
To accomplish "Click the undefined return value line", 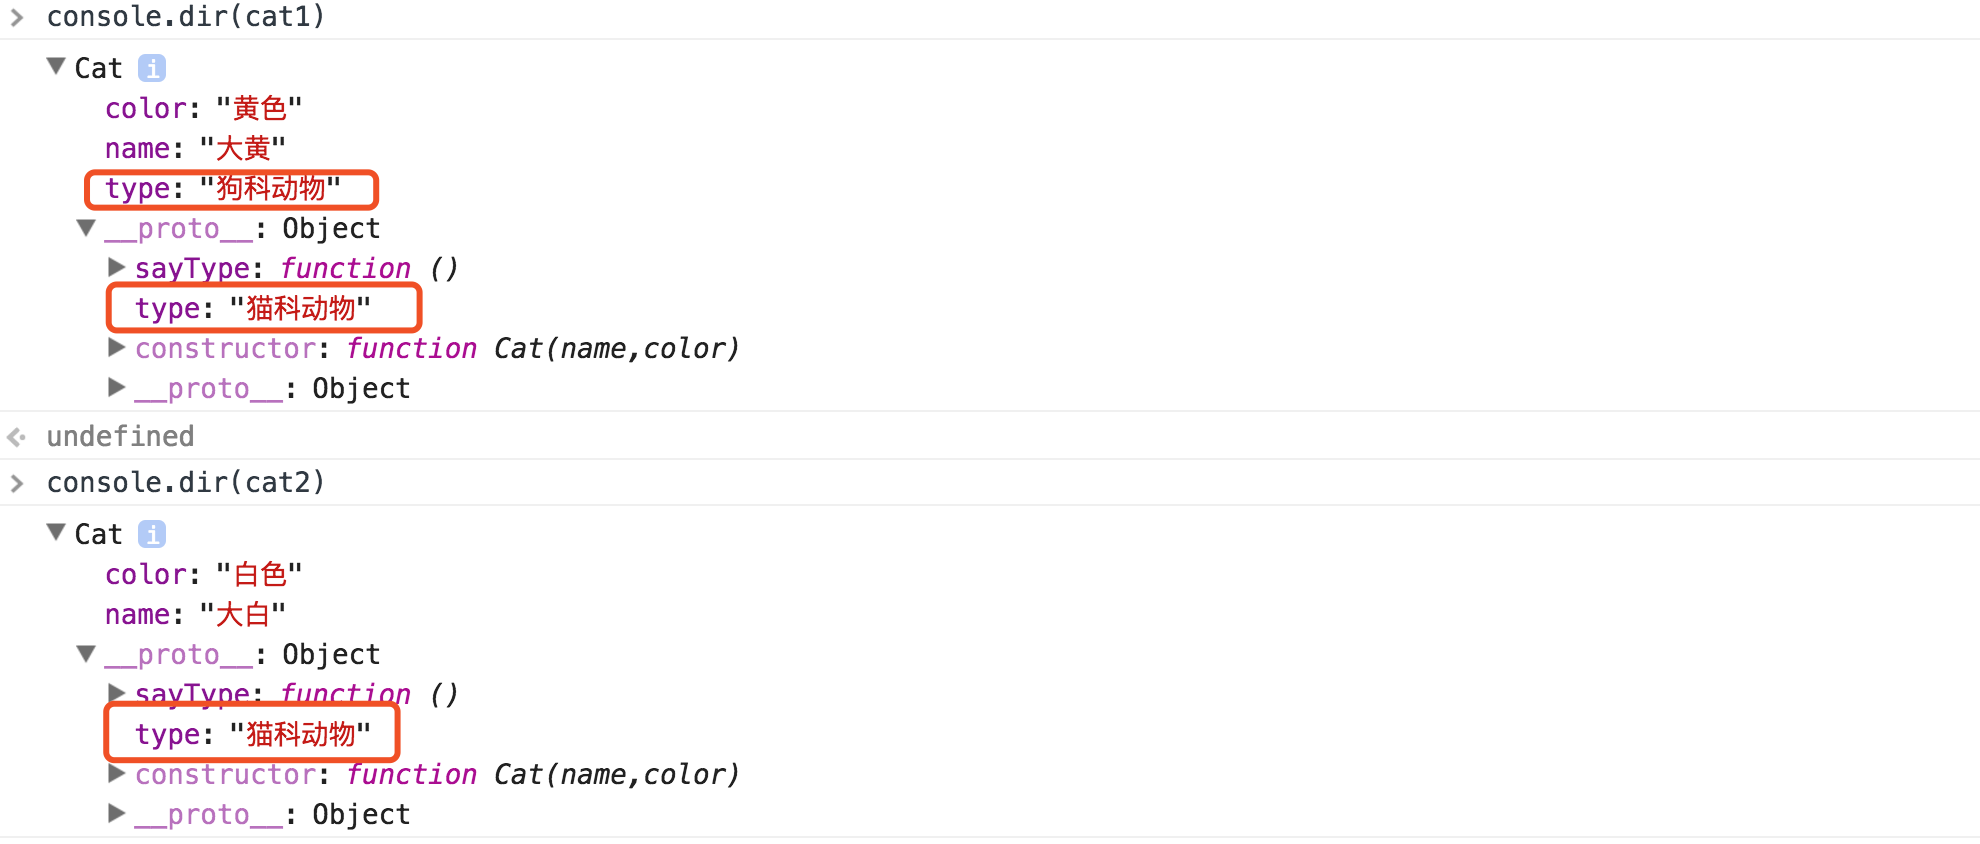I will tap(120, 437).
